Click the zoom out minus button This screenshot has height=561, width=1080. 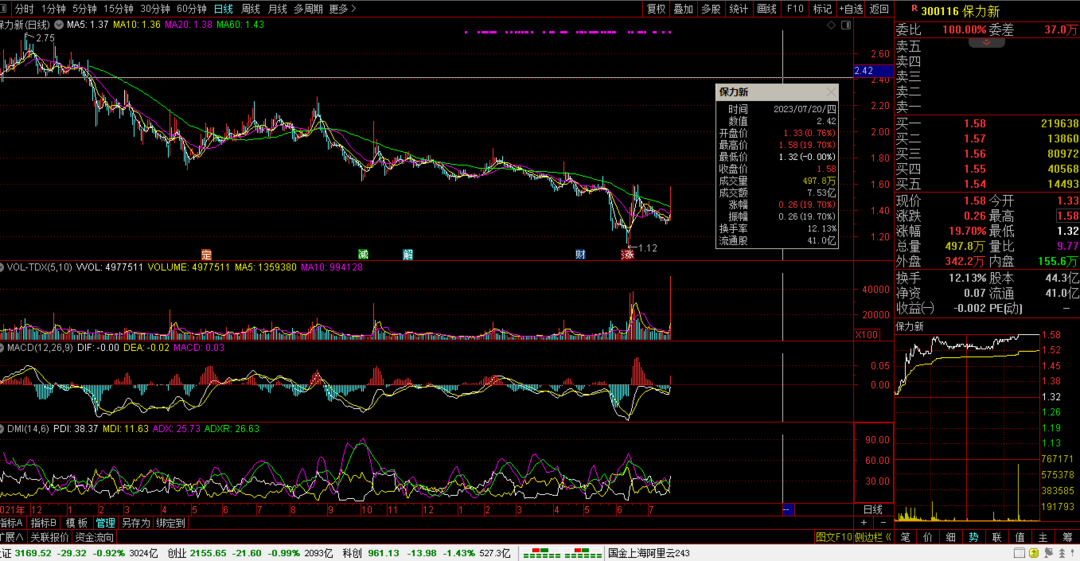[883, 523]
